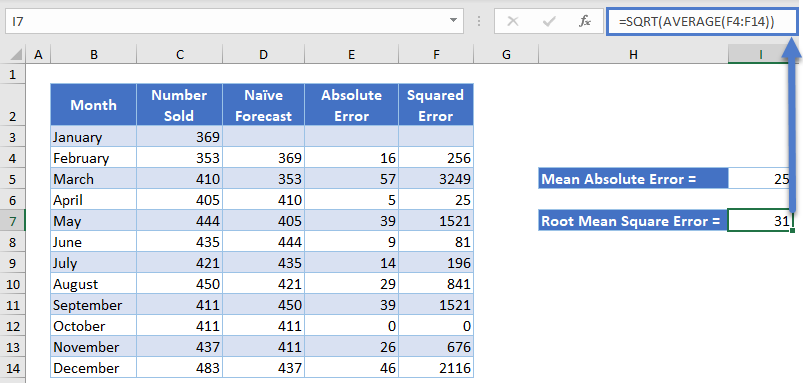Select the July cell
Screen dimensions: 803x383
pyautogui.click(x=93, y=263)
